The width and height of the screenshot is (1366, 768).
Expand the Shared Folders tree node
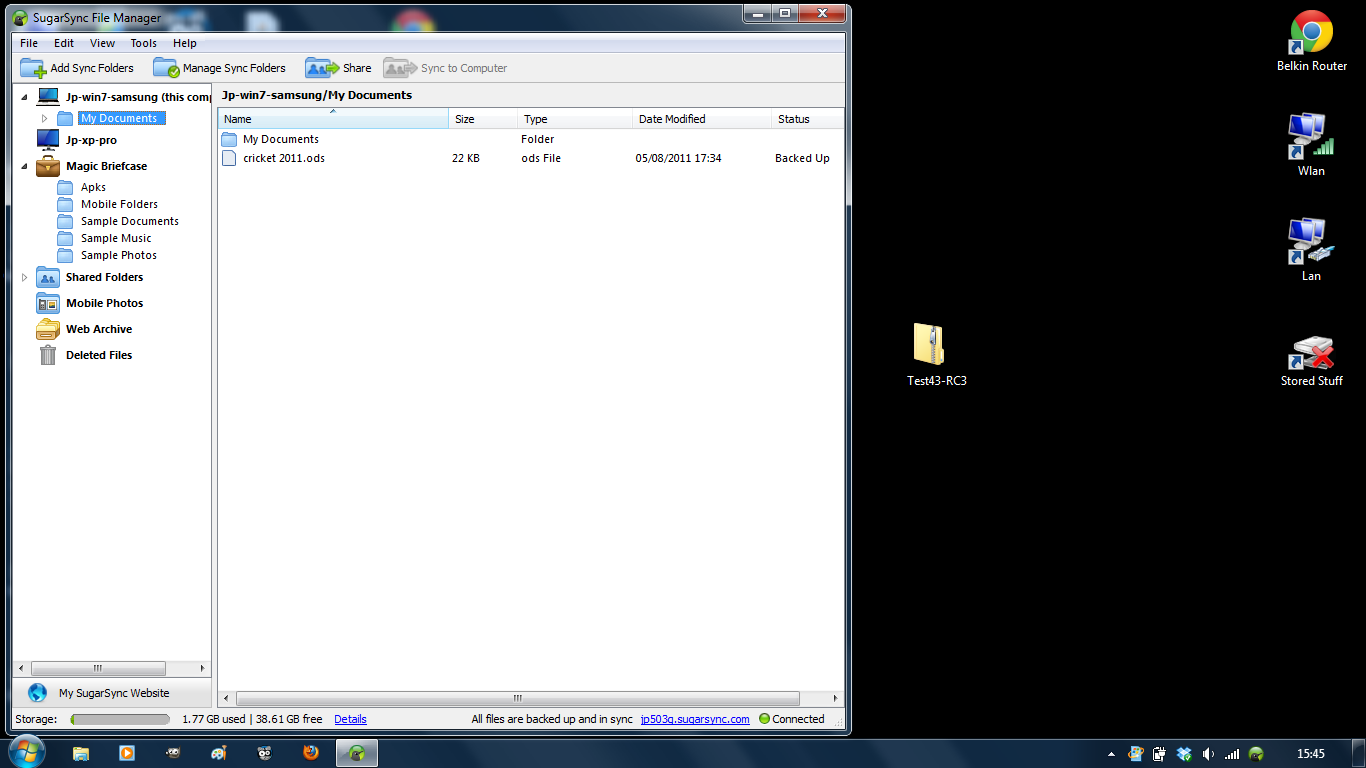[25, 277]
